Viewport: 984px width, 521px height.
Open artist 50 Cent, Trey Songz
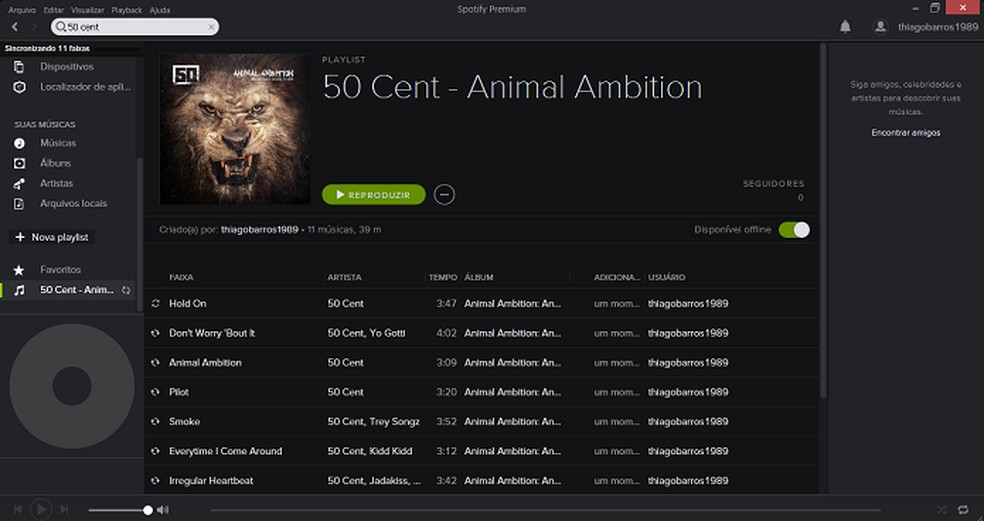pos(373,421)
